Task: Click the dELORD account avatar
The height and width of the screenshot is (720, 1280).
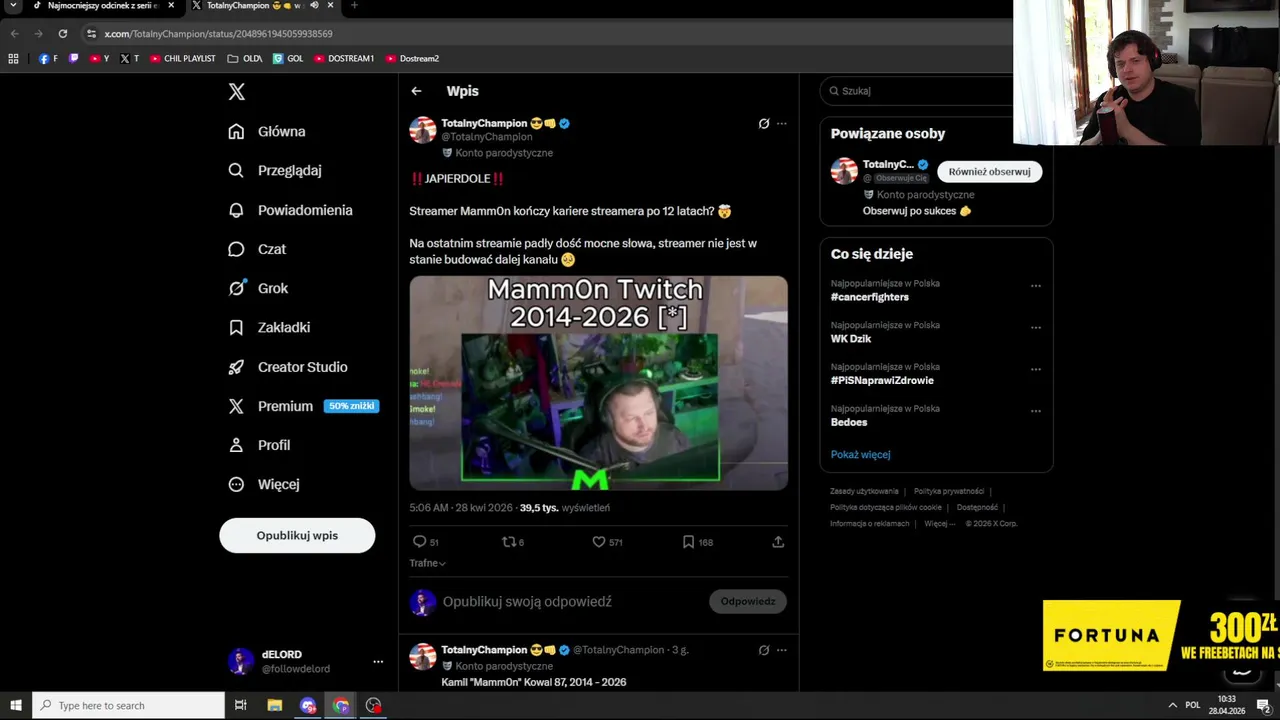Action: point(241,661)
